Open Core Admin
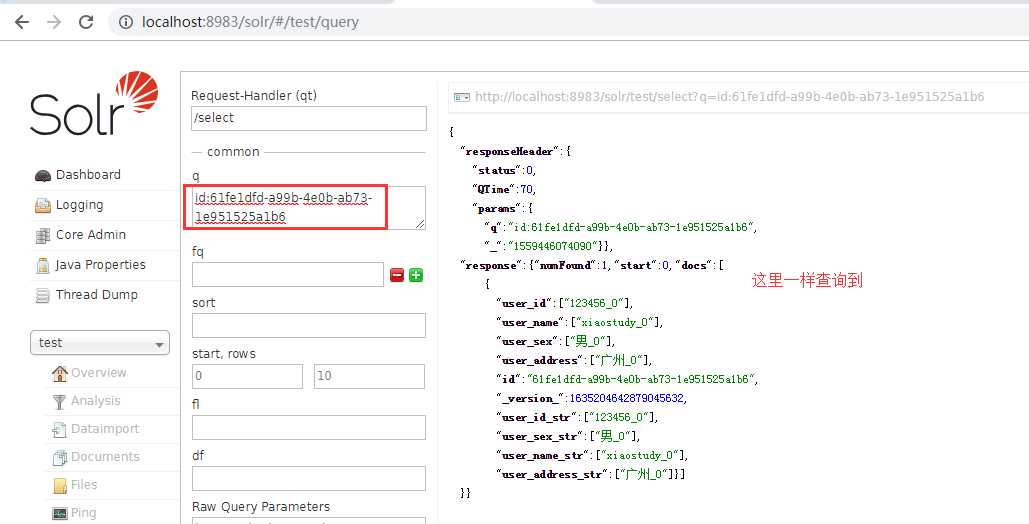The width and height of the screenshot is (1029, 524). coord(91,234)
